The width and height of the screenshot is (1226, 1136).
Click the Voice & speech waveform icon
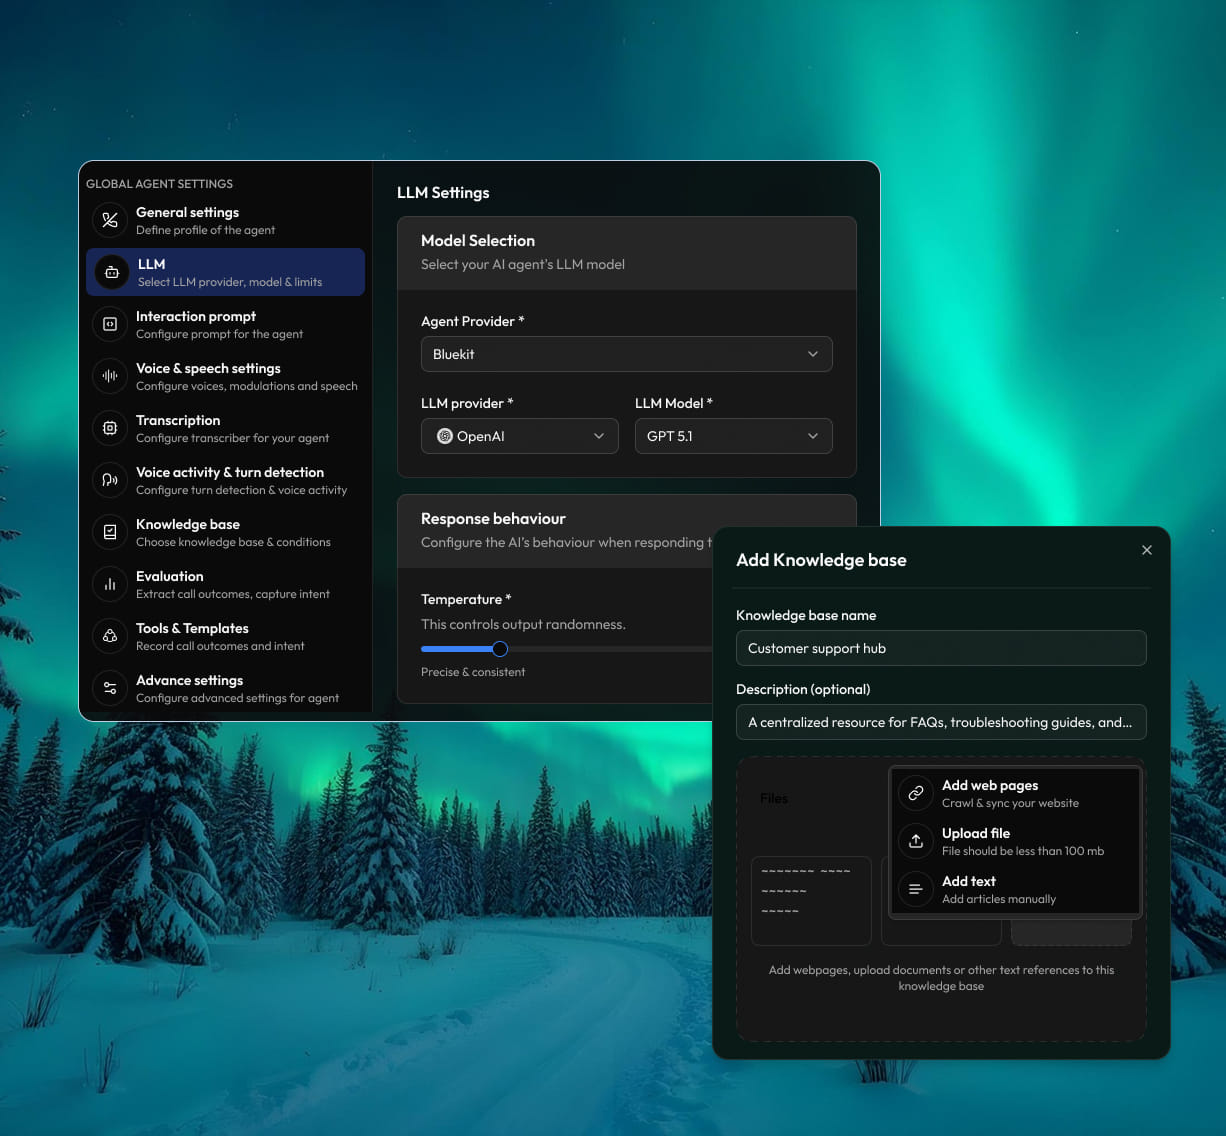click(x=110, y=376)
